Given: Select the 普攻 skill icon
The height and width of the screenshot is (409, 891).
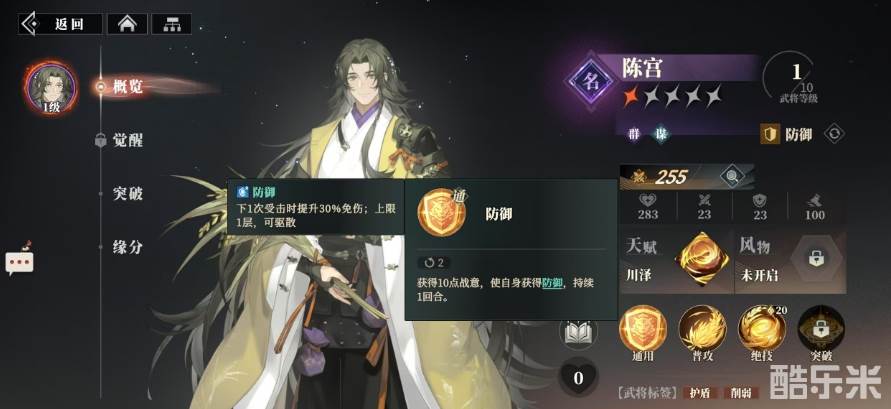Looking at the screenshot, I should coord(702,329).
